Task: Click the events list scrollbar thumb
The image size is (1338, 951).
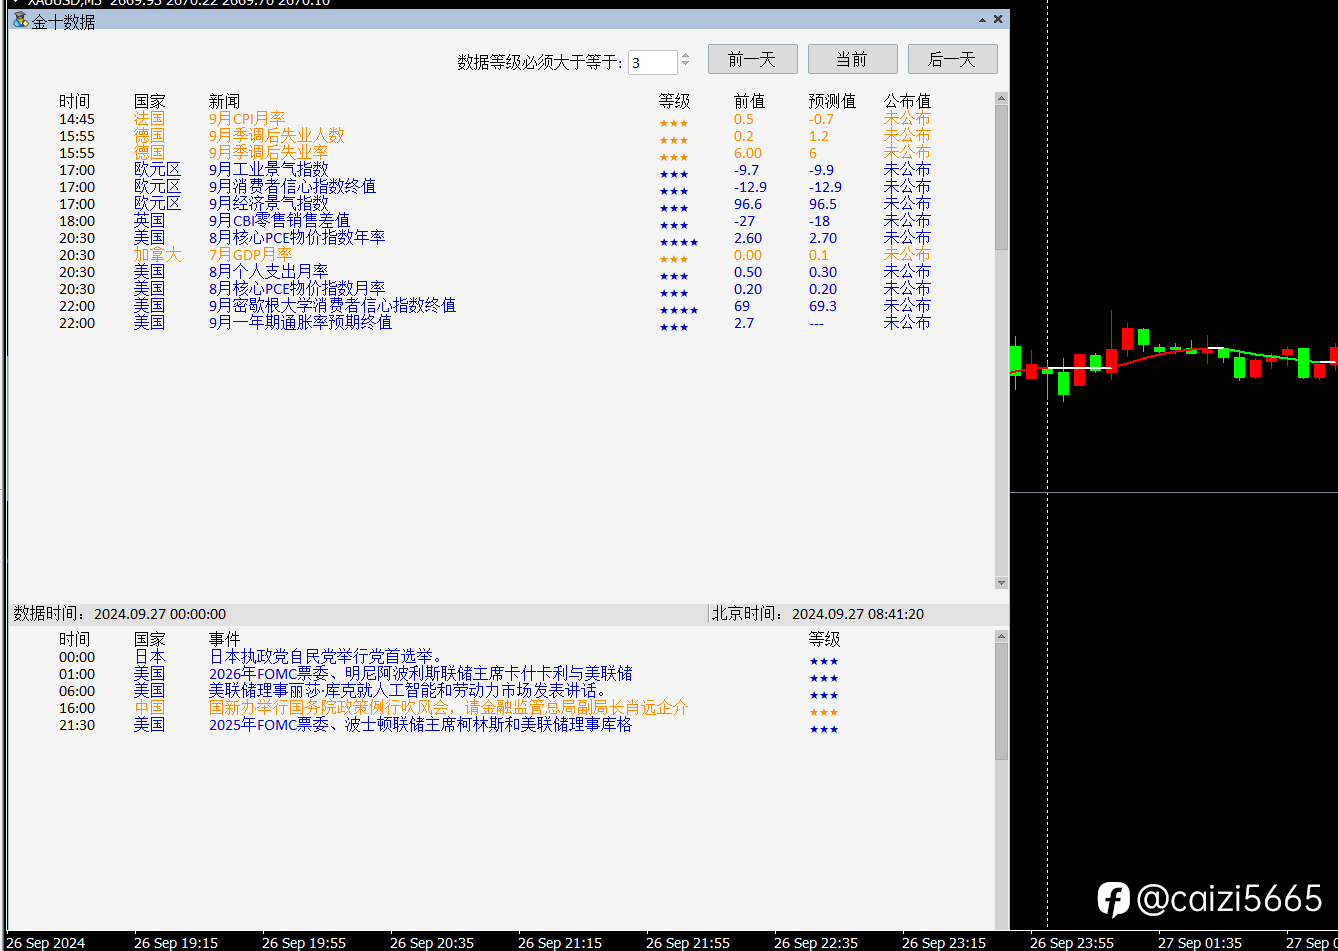Action: click(1002, 700)
